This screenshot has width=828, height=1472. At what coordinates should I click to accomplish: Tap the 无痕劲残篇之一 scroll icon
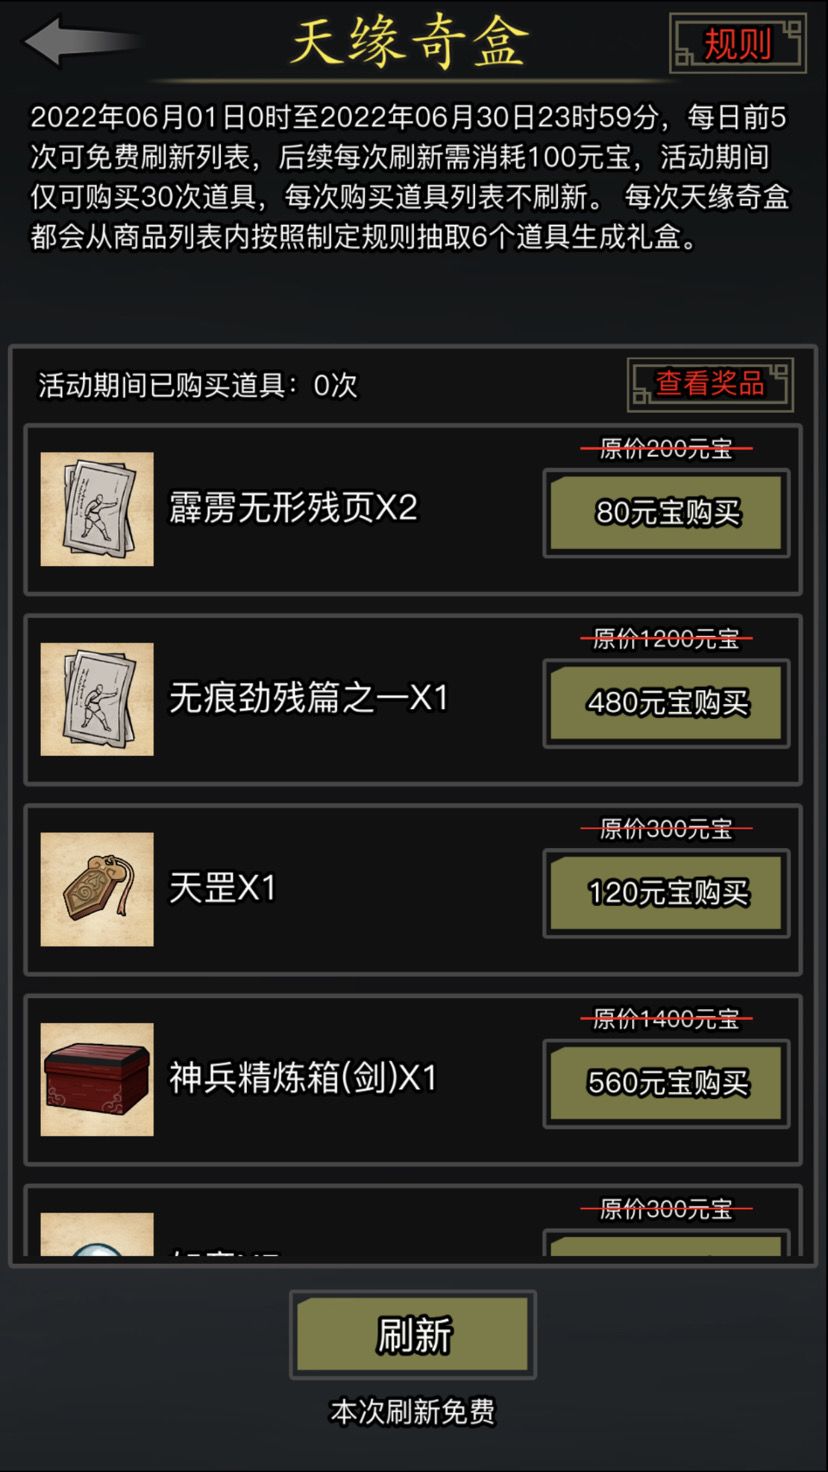tap(97, 699)
